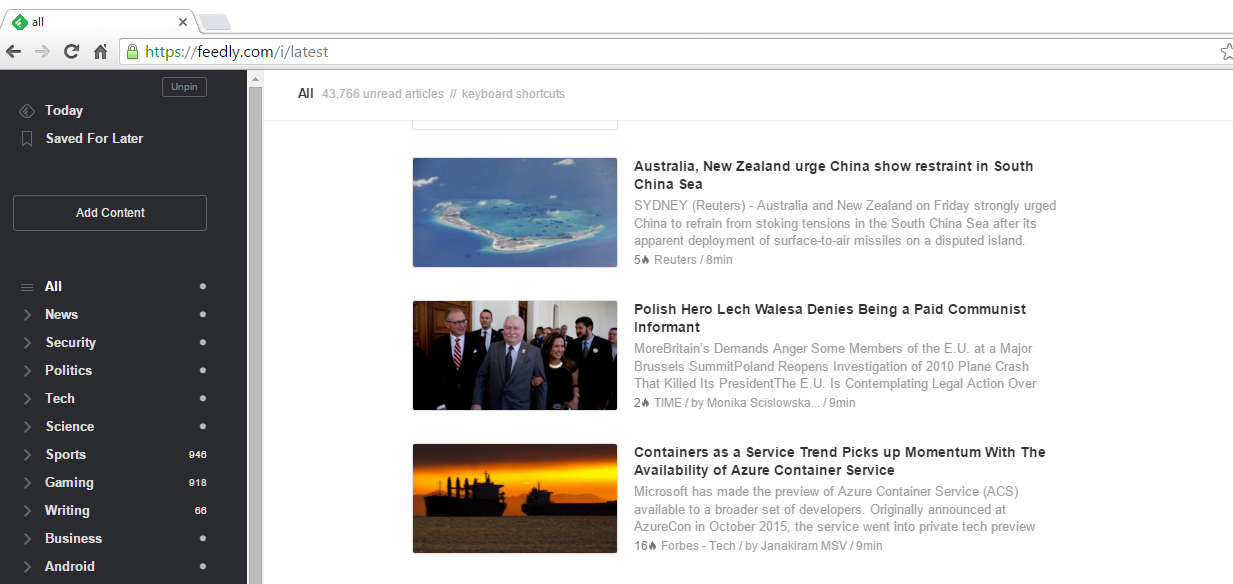Click the SYDNEY (Reuters) article summary
This screenshot has height=584, width=1233.
tap(845, 223)
